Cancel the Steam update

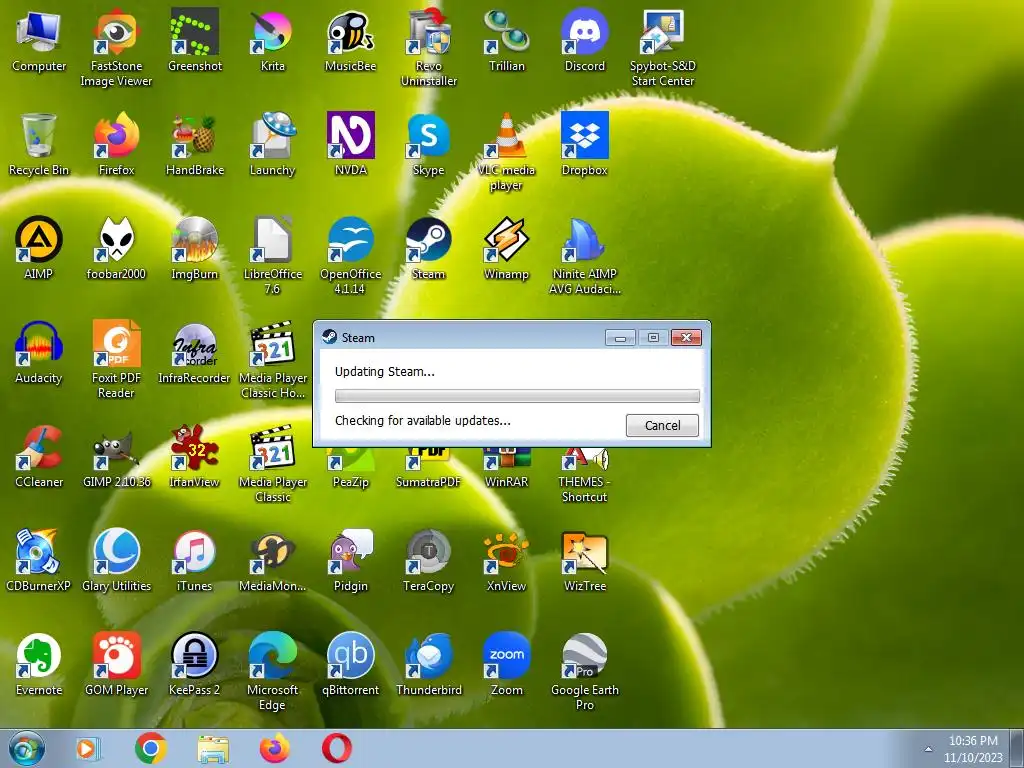(x=662, y=425)
